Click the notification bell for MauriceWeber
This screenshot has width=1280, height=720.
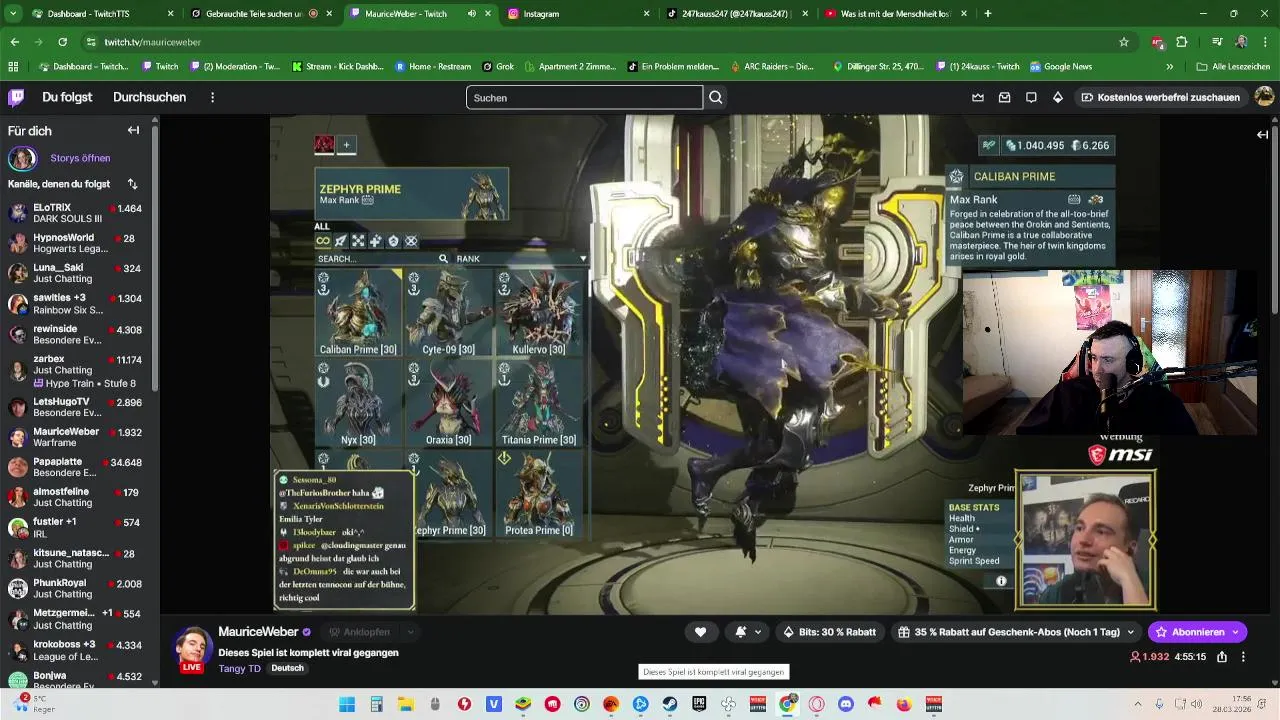coord(741,632)
